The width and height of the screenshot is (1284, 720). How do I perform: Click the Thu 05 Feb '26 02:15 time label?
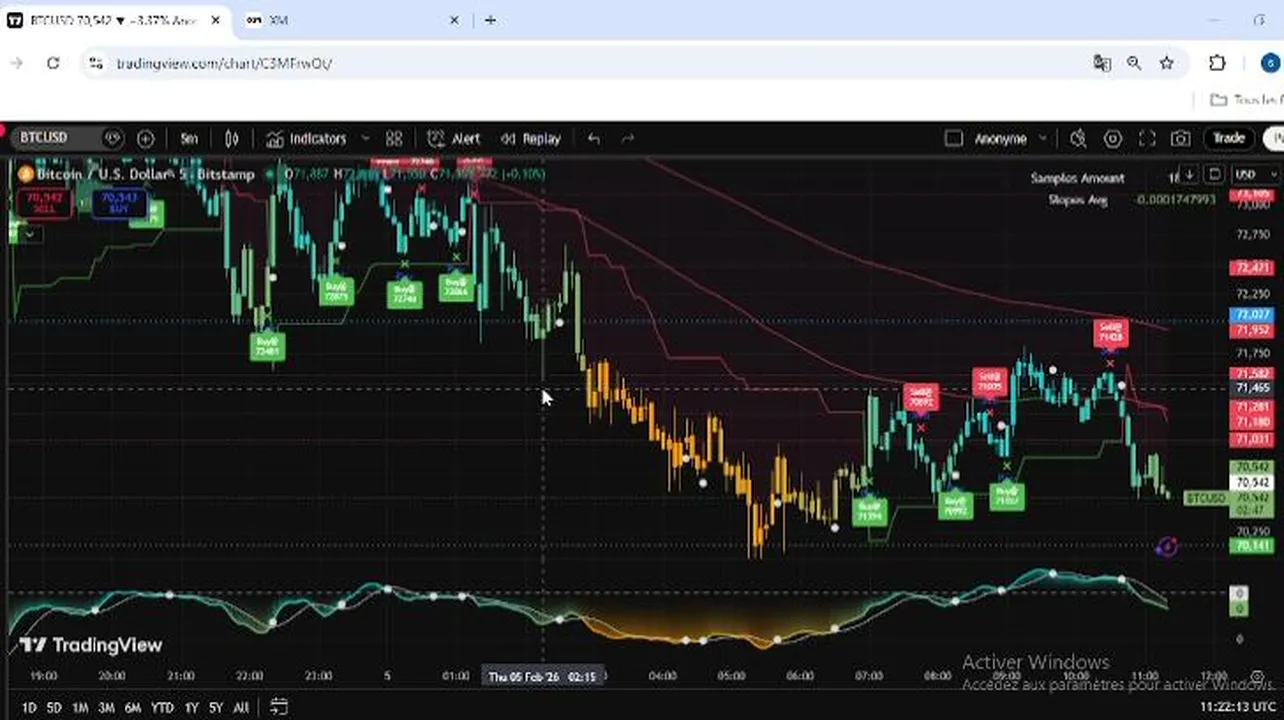pyautogui.click(x=542, y=677)
